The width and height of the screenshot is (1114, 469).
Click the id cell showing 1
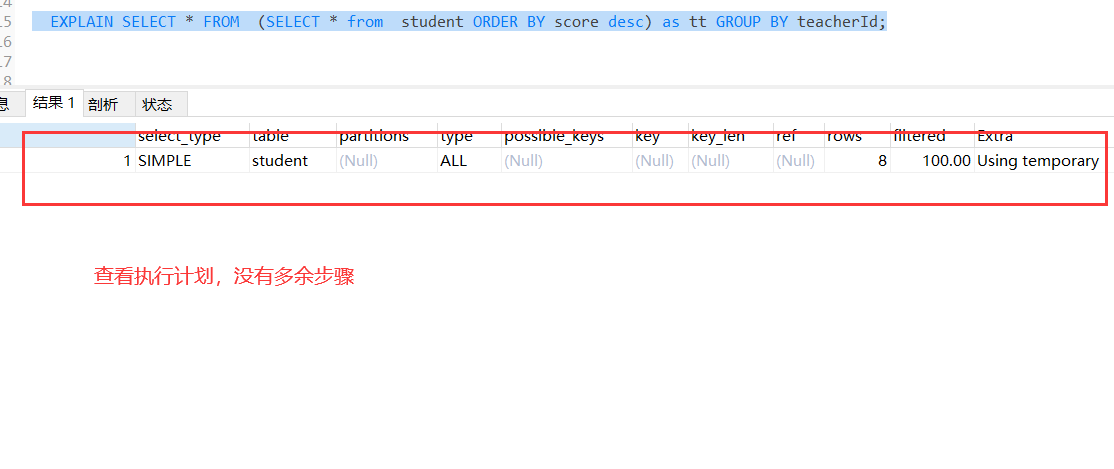tap(78, 161)
